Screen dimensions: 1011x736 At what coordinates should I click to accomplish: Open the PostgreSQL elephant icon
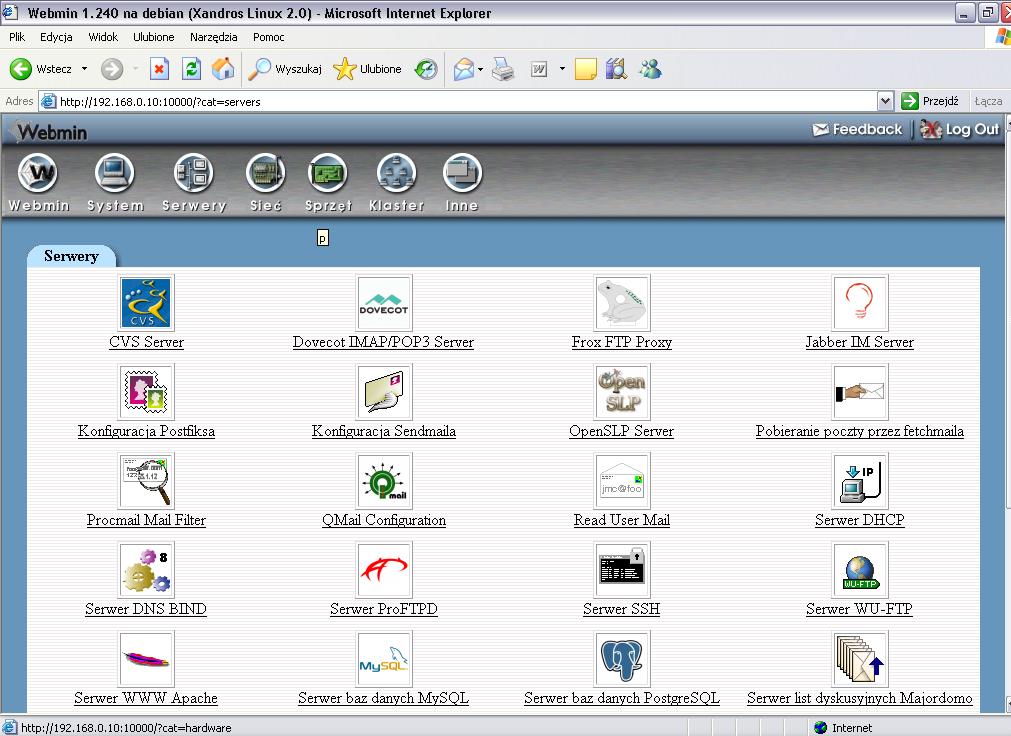(x=622, y=659)
